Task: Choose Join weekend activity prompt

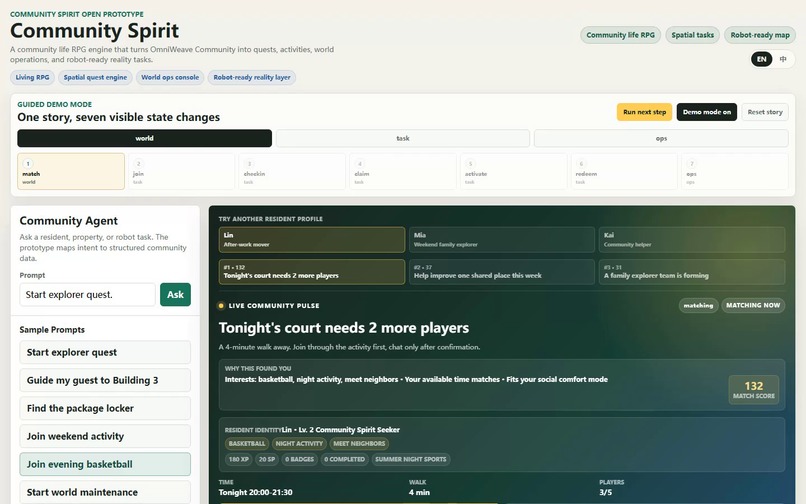Action: [105, 436]
